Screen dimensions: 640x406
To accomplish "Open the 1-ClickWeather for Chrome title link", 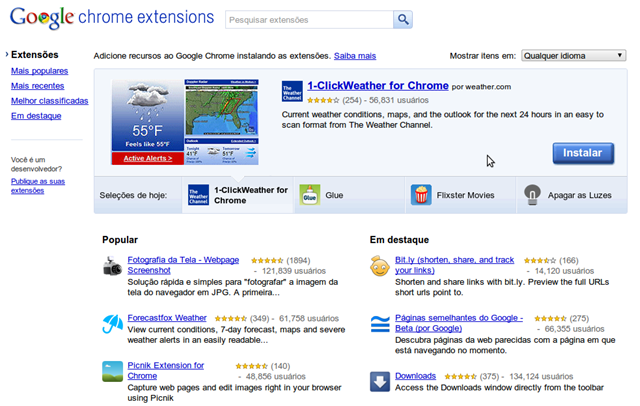I will pyautogui.click(x=378, y=86).
